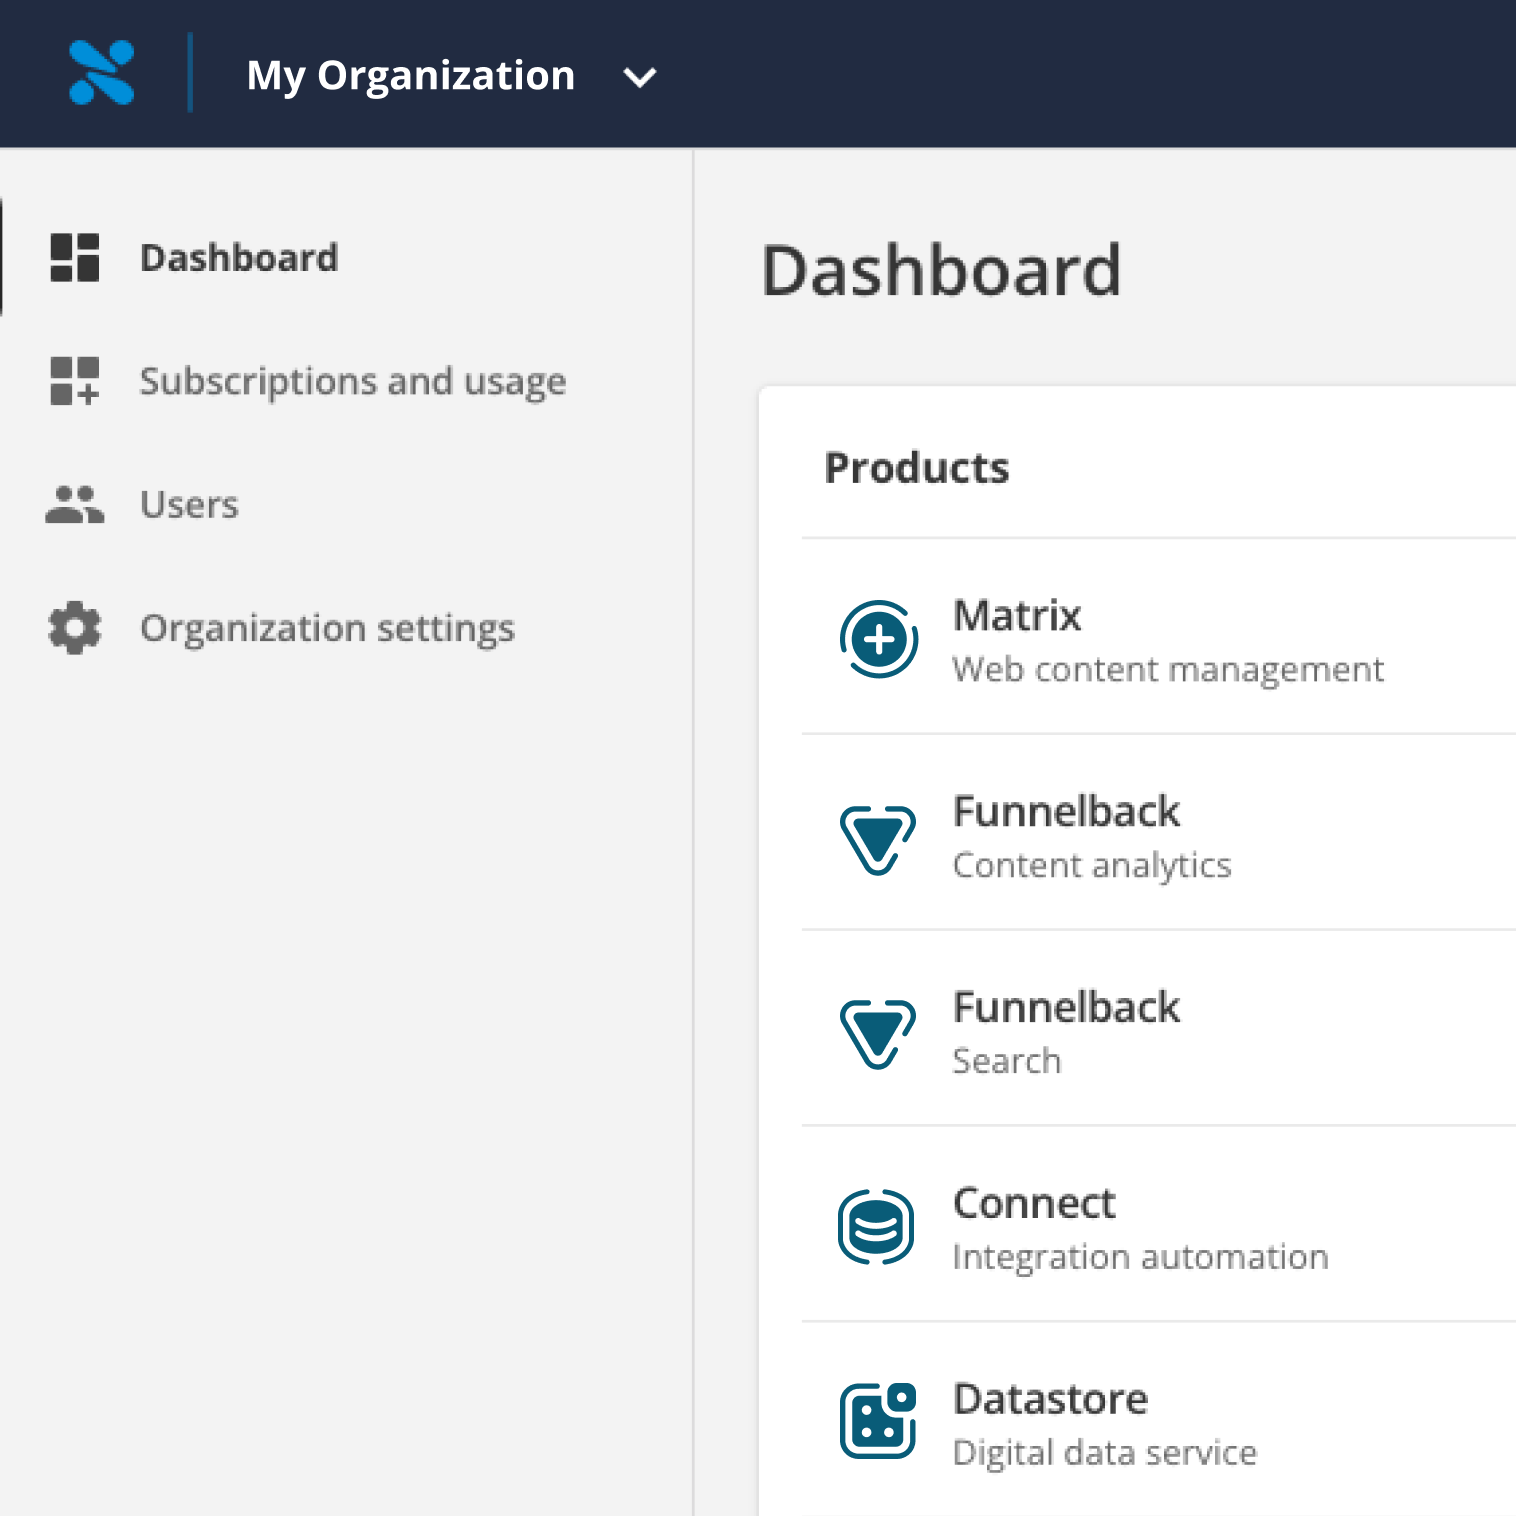Click the Subscriptions and usage icon
This screenshot has height=1516, width=1516.
tap(75, 381)
